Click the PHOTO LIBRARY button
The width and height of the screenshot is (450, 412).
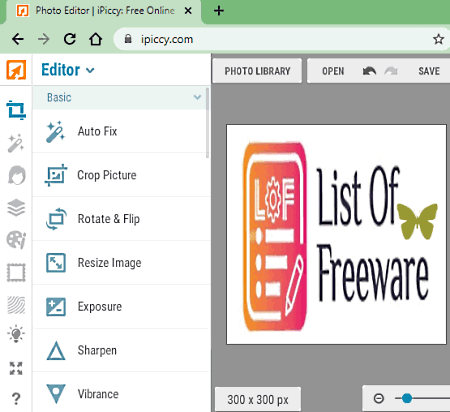(257, 71)
